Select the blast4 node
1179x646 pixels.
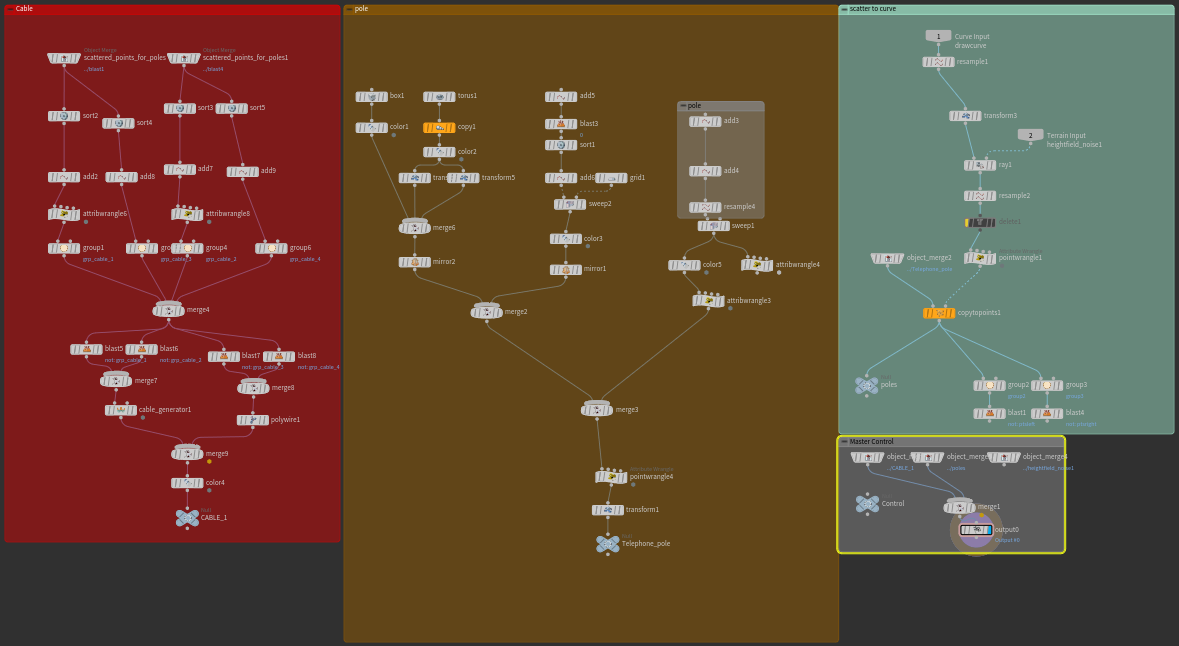1047,413
